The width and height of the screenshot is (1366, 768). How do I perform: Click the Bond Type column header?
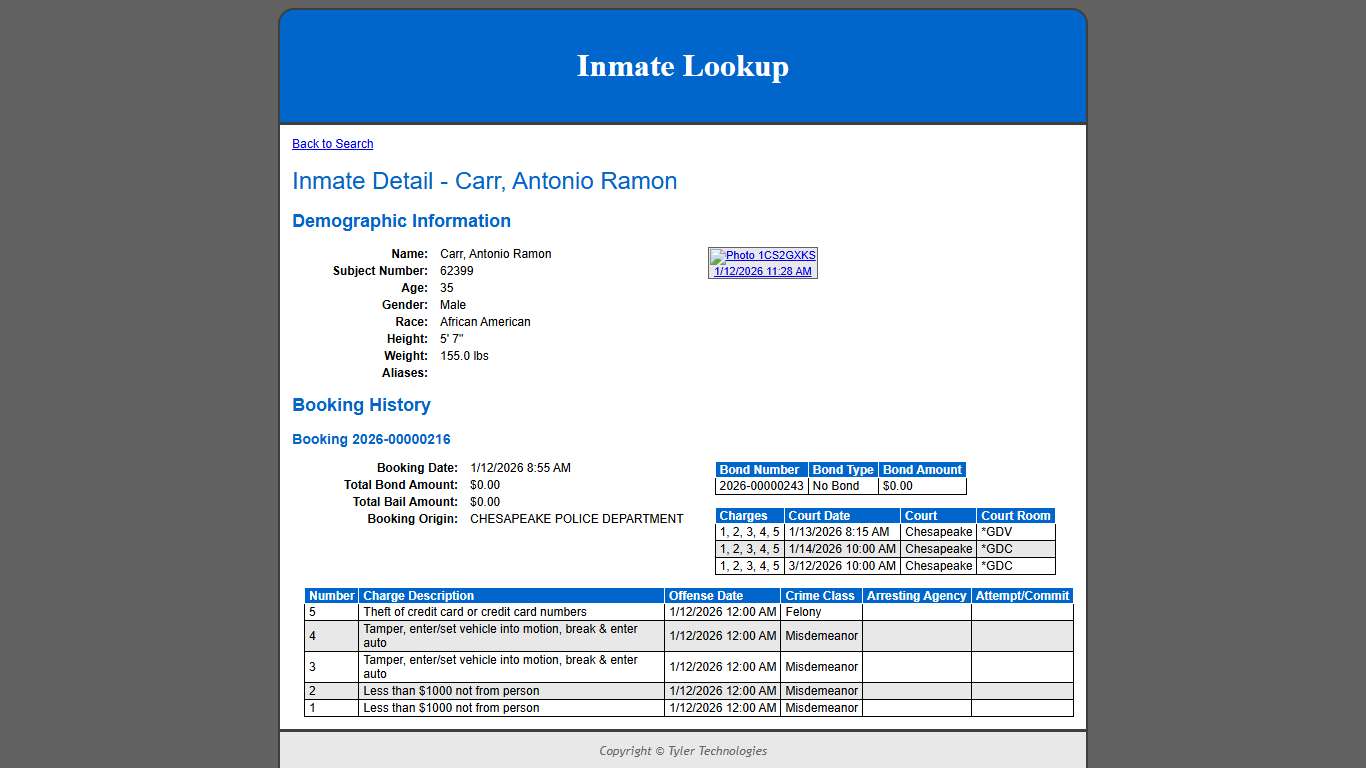pyautogui.click(x=843, y=469)
